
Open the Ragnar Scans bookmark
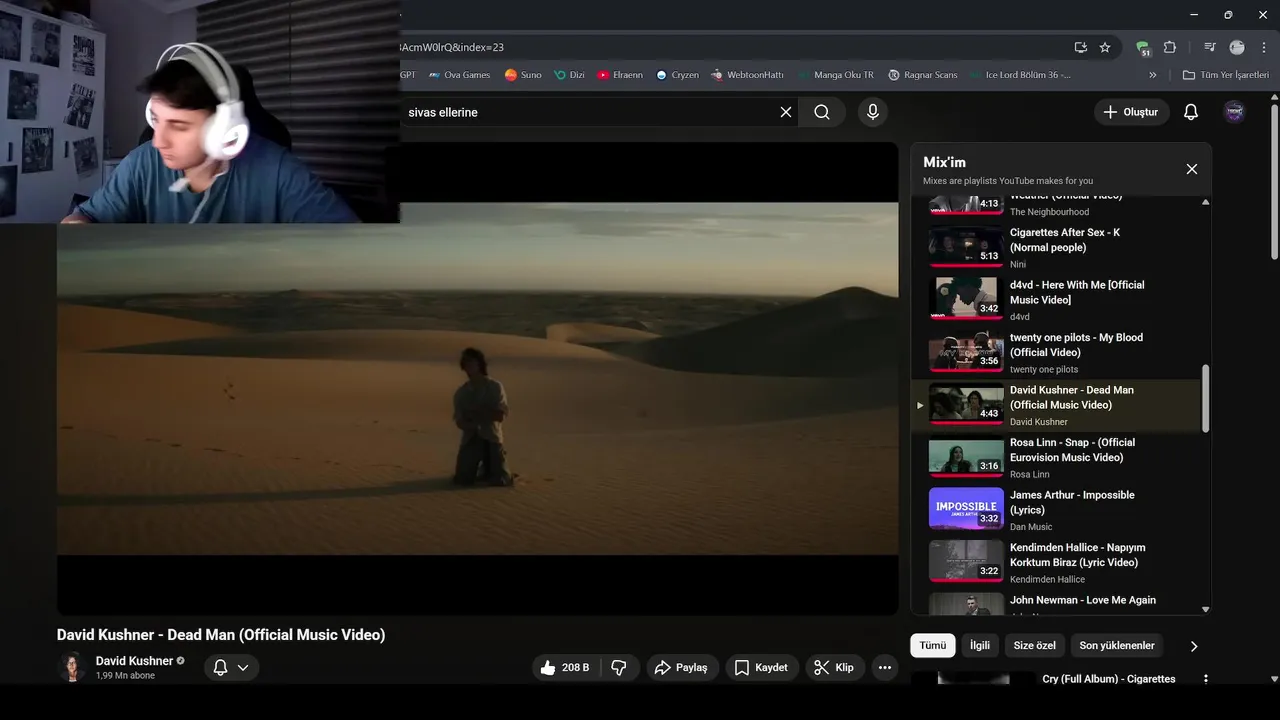point(923,75)
